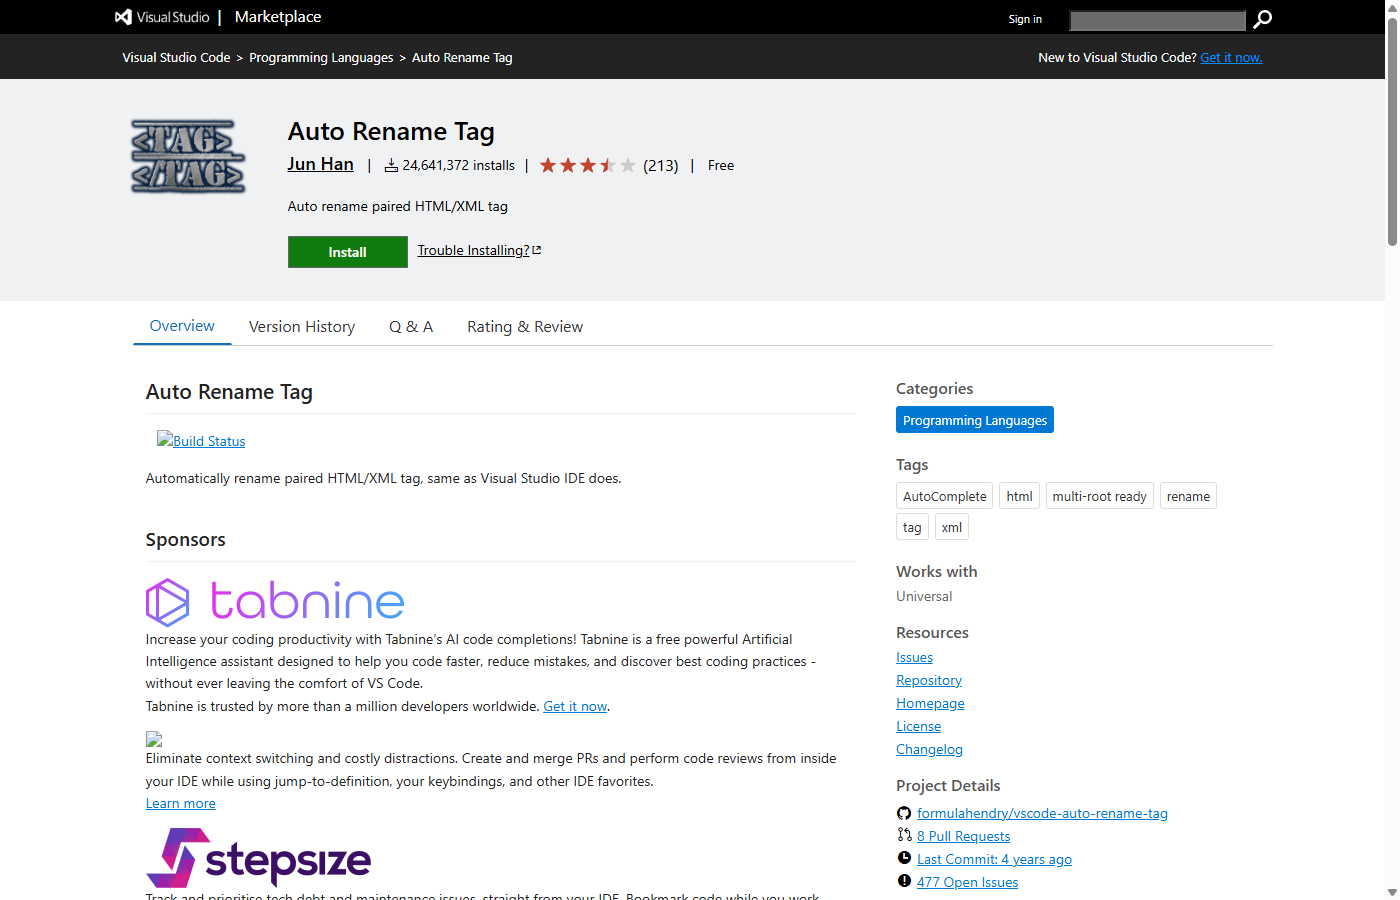The width and height of the screenshot is (1400, 900).
Task: Click the Build Status badge
Action: [x=201, y=440]
